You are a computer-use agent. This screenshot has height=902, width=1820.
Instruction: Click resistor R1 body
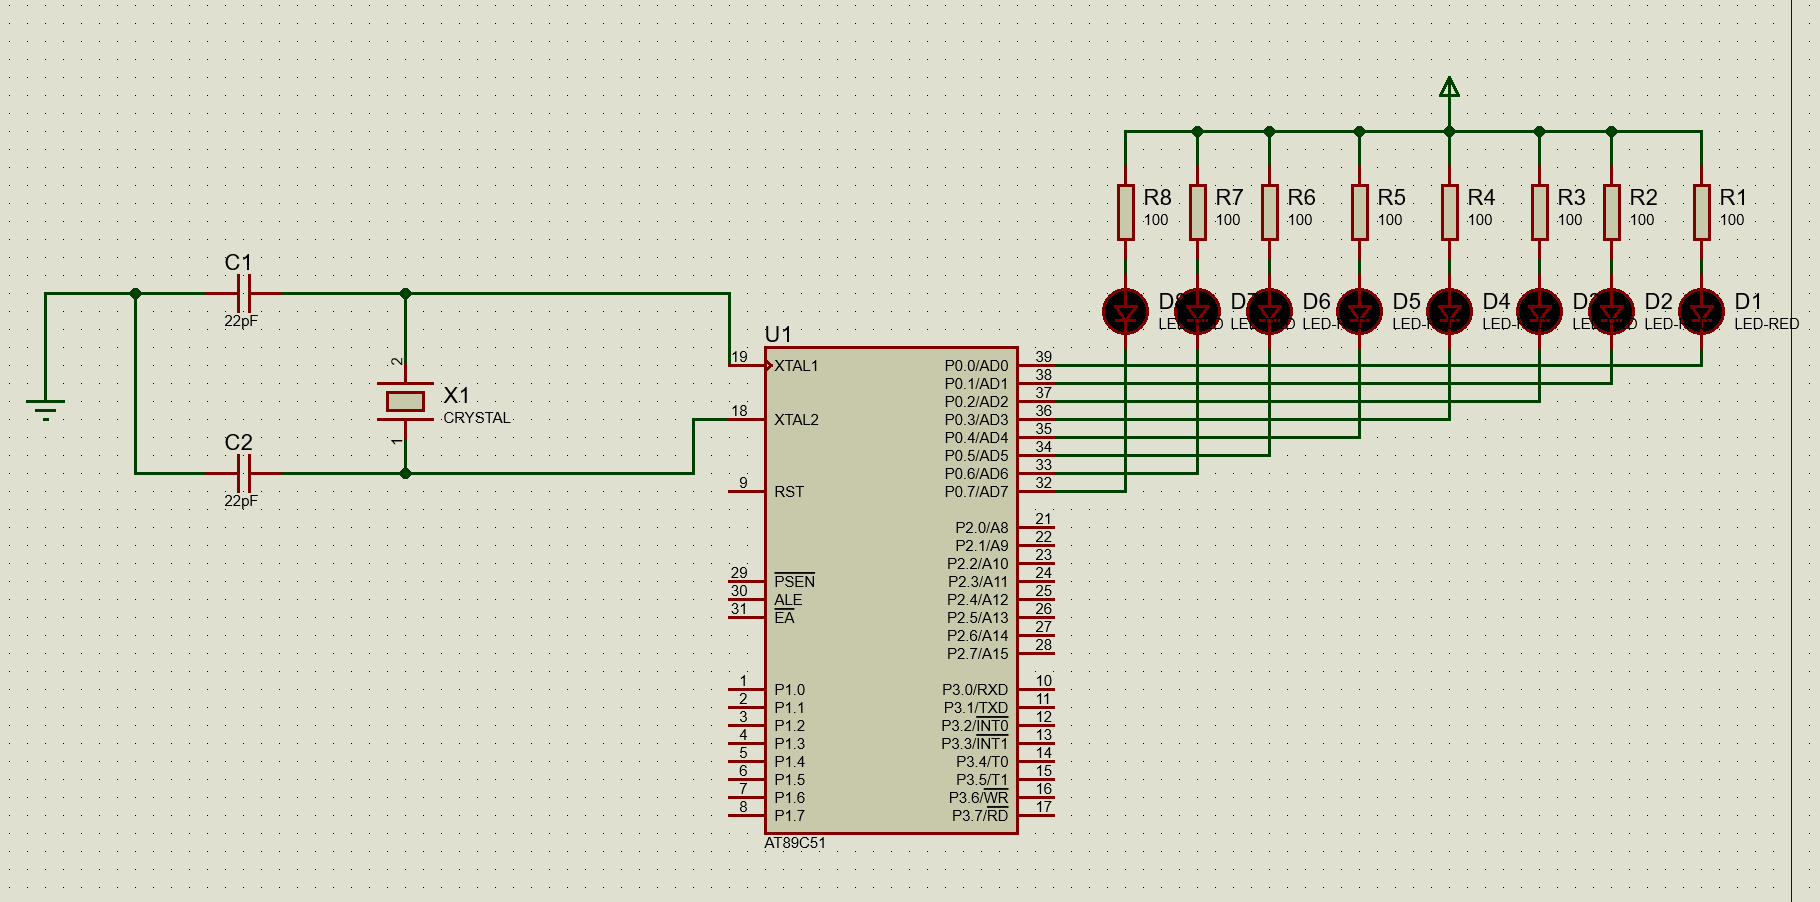pos(1701,212)
